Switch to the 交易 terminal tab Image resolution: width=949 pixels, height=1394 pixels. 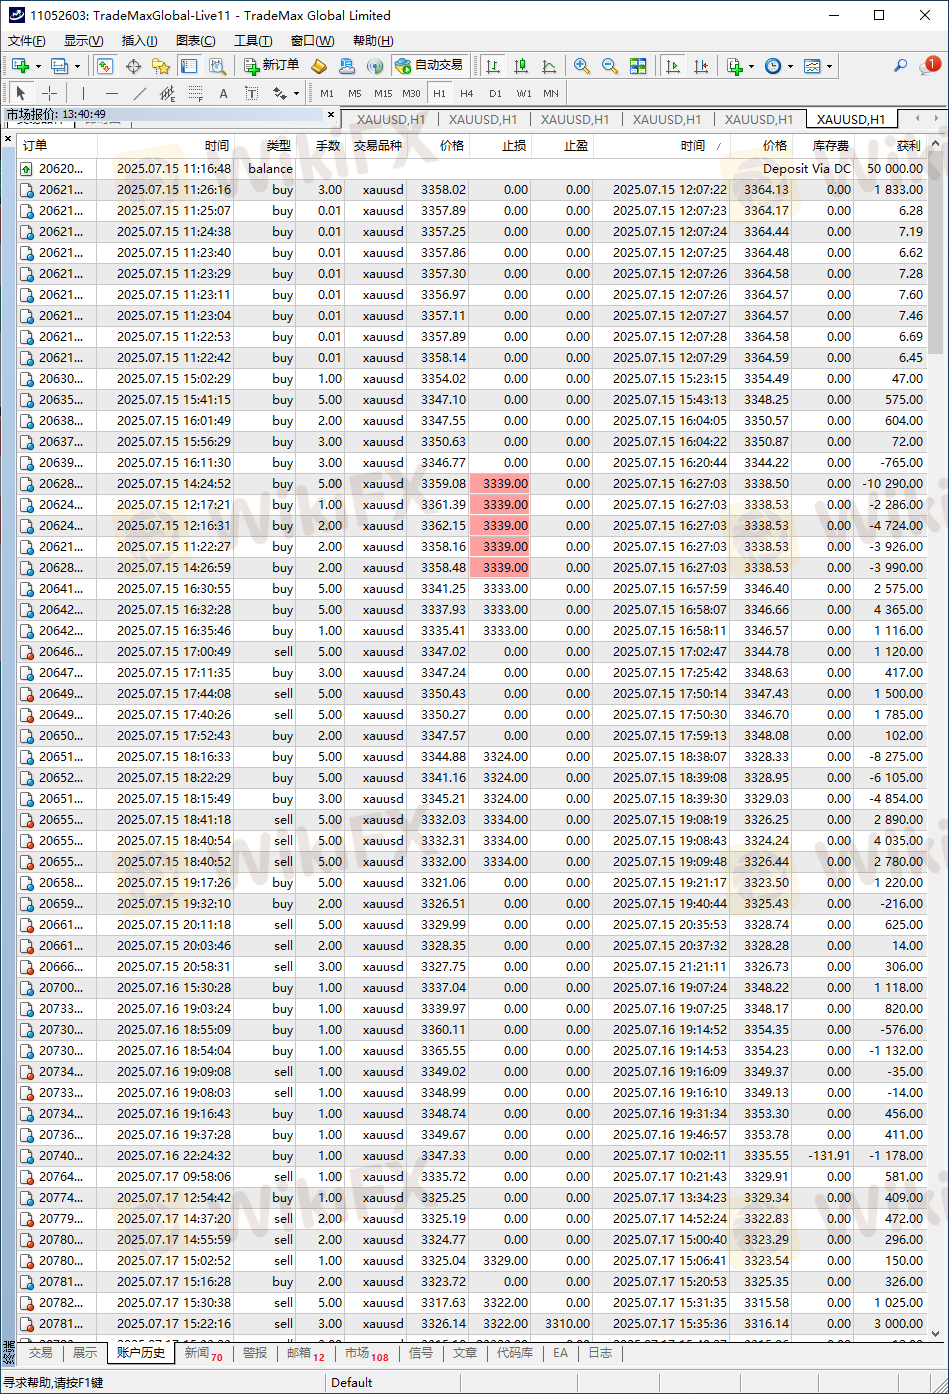point(40,1352)
